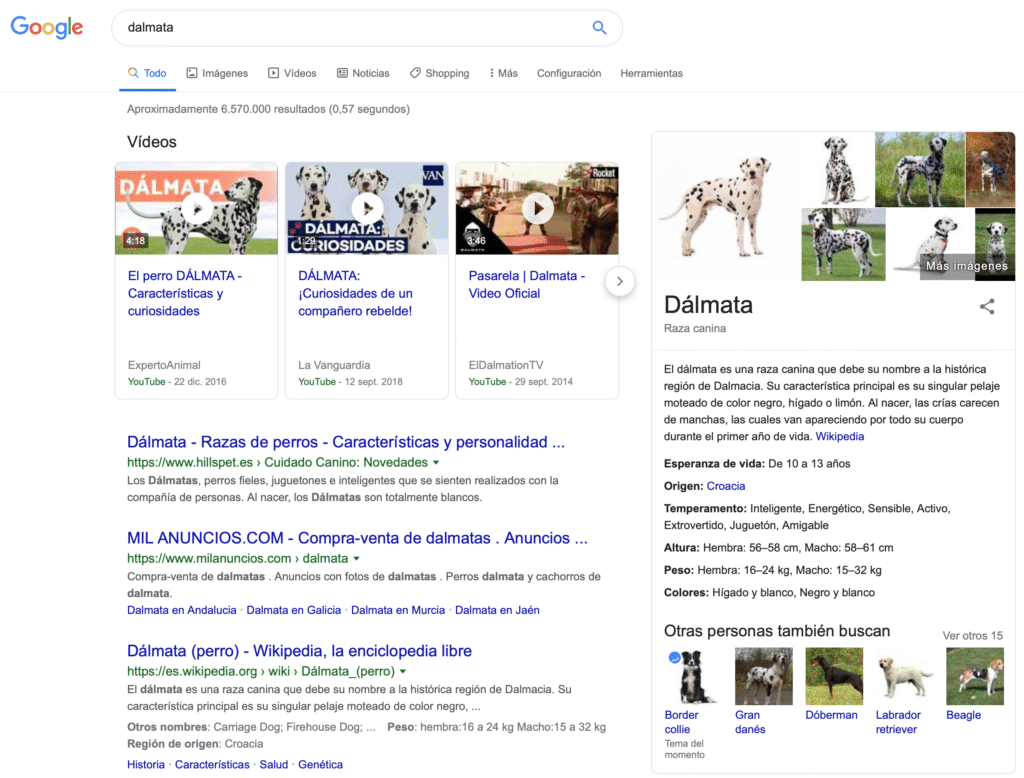Click 'ElDalmationTV' source text
This screenshot has width=1024, height=778.
click(506, 365)
